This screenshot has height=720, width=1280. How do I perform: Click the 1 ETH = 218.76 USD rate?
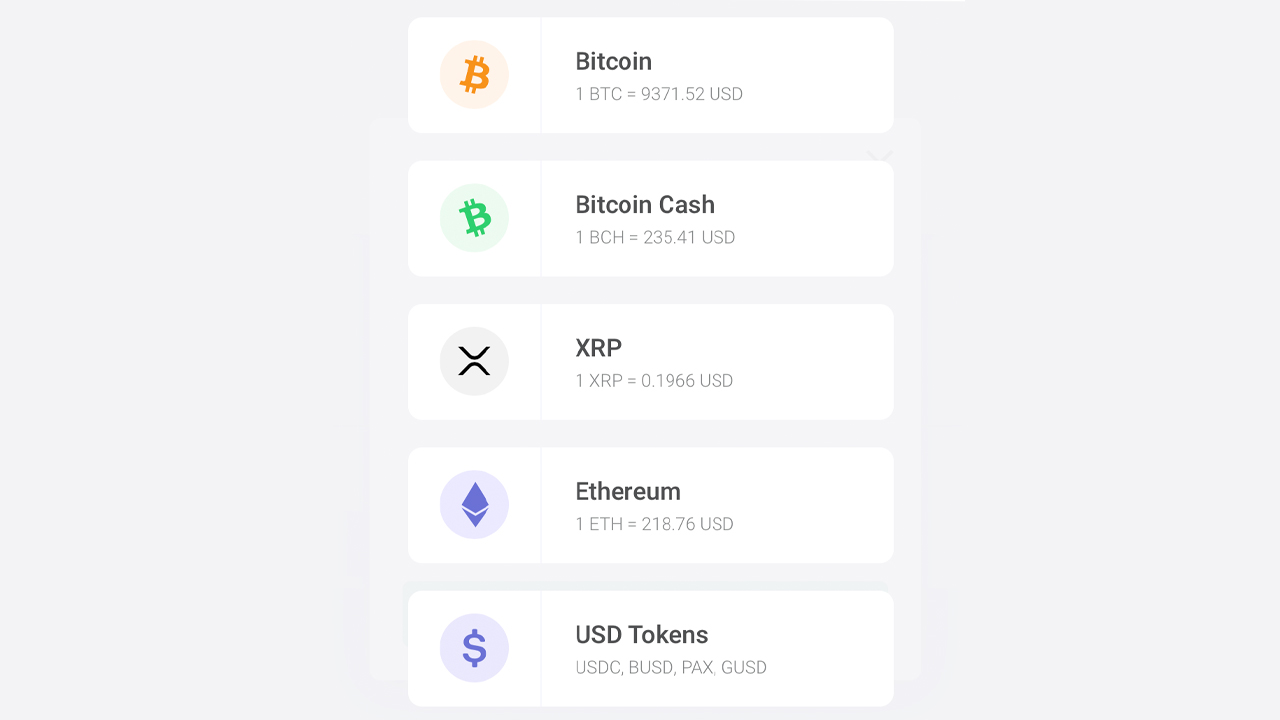click(654, 524)
